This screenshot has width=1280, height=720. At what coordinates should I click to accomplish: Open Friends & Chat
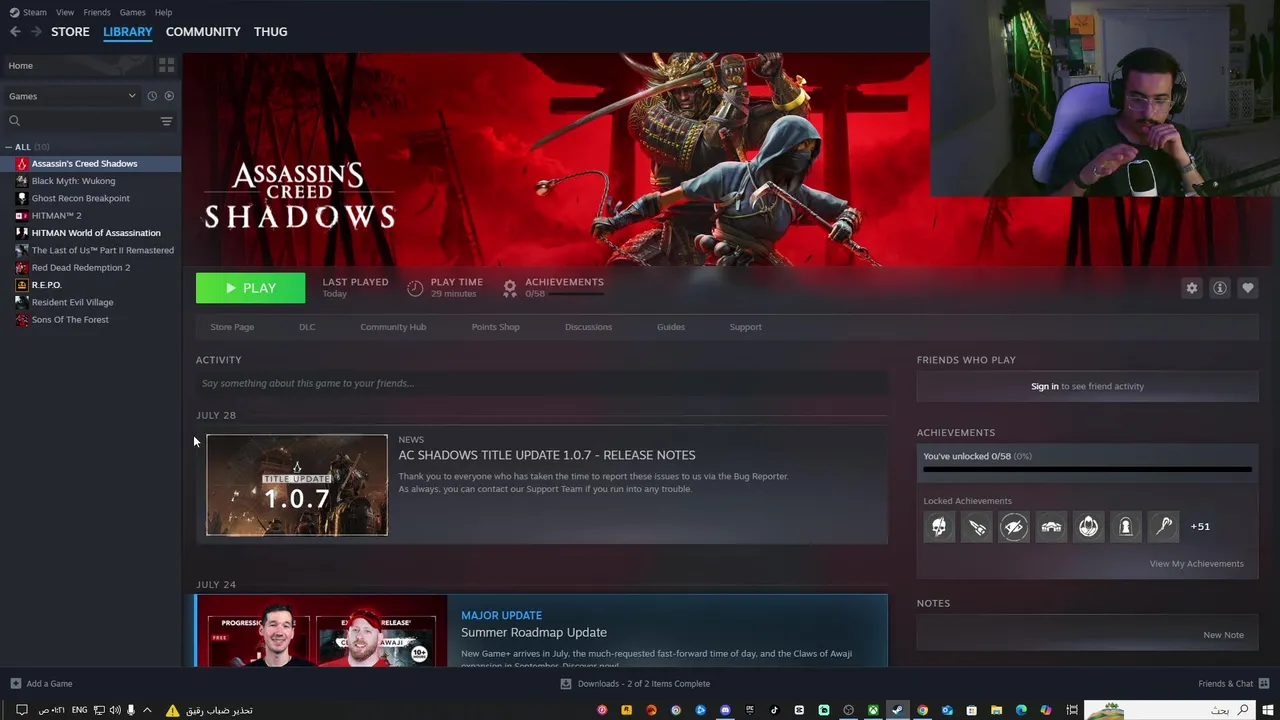pos(1232,684)
